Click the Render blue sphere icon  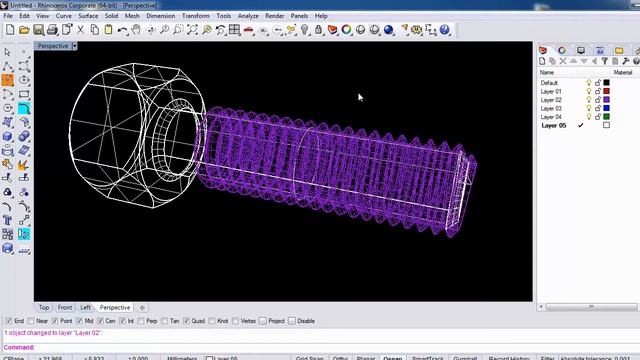[x=389, y=29]
